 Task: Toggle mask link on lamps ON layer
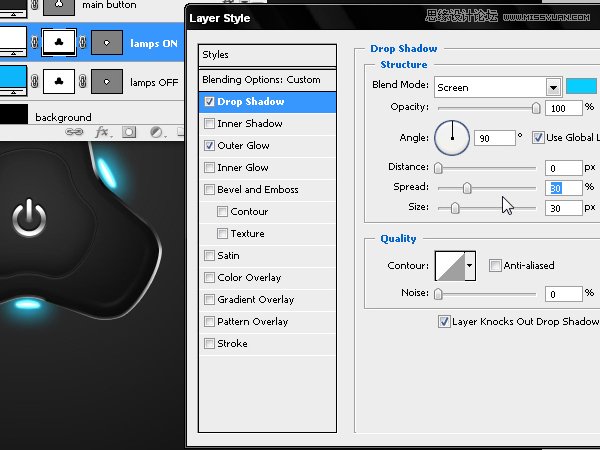[34, 42]
